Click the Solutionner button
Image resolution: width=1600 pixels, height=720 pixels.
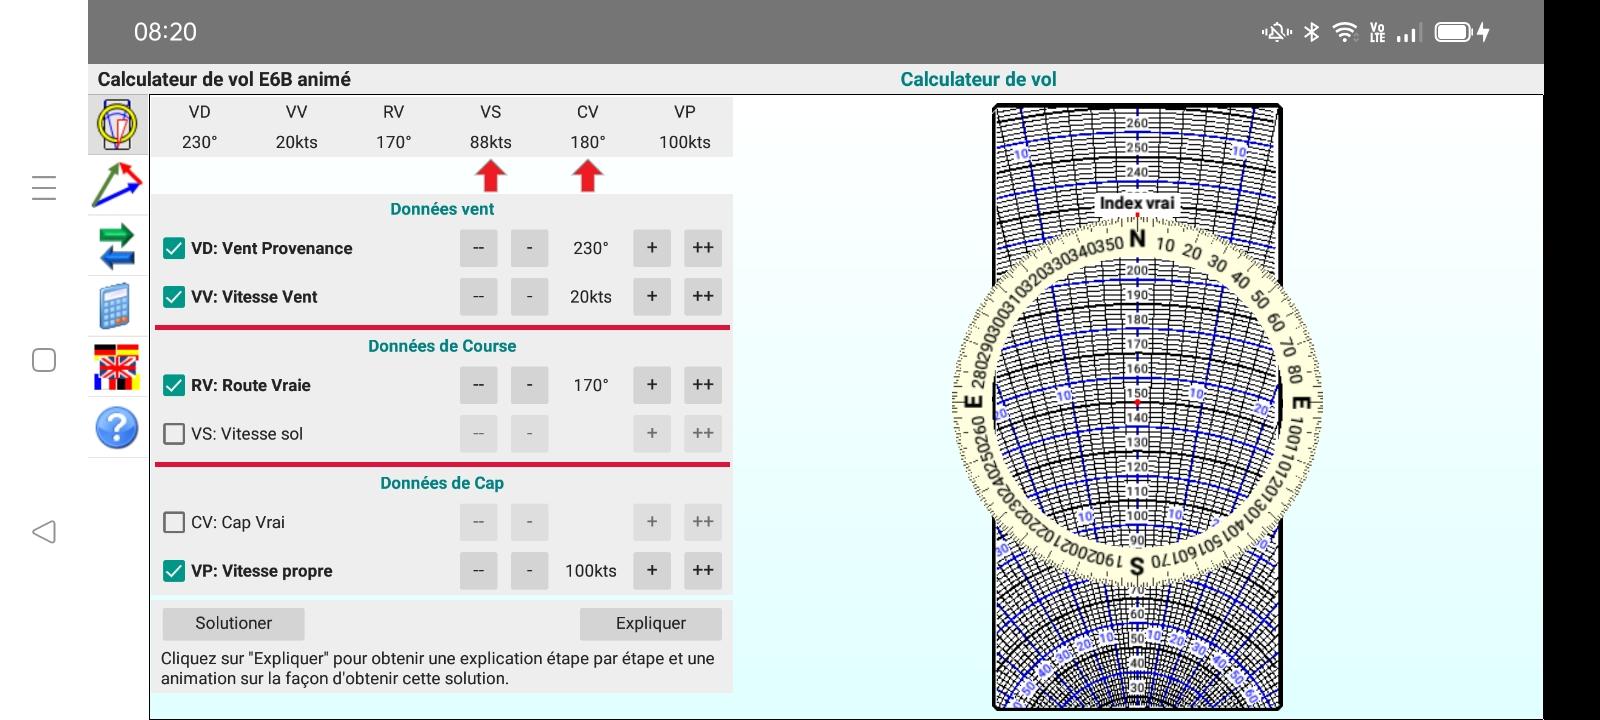tap(234, 623)
